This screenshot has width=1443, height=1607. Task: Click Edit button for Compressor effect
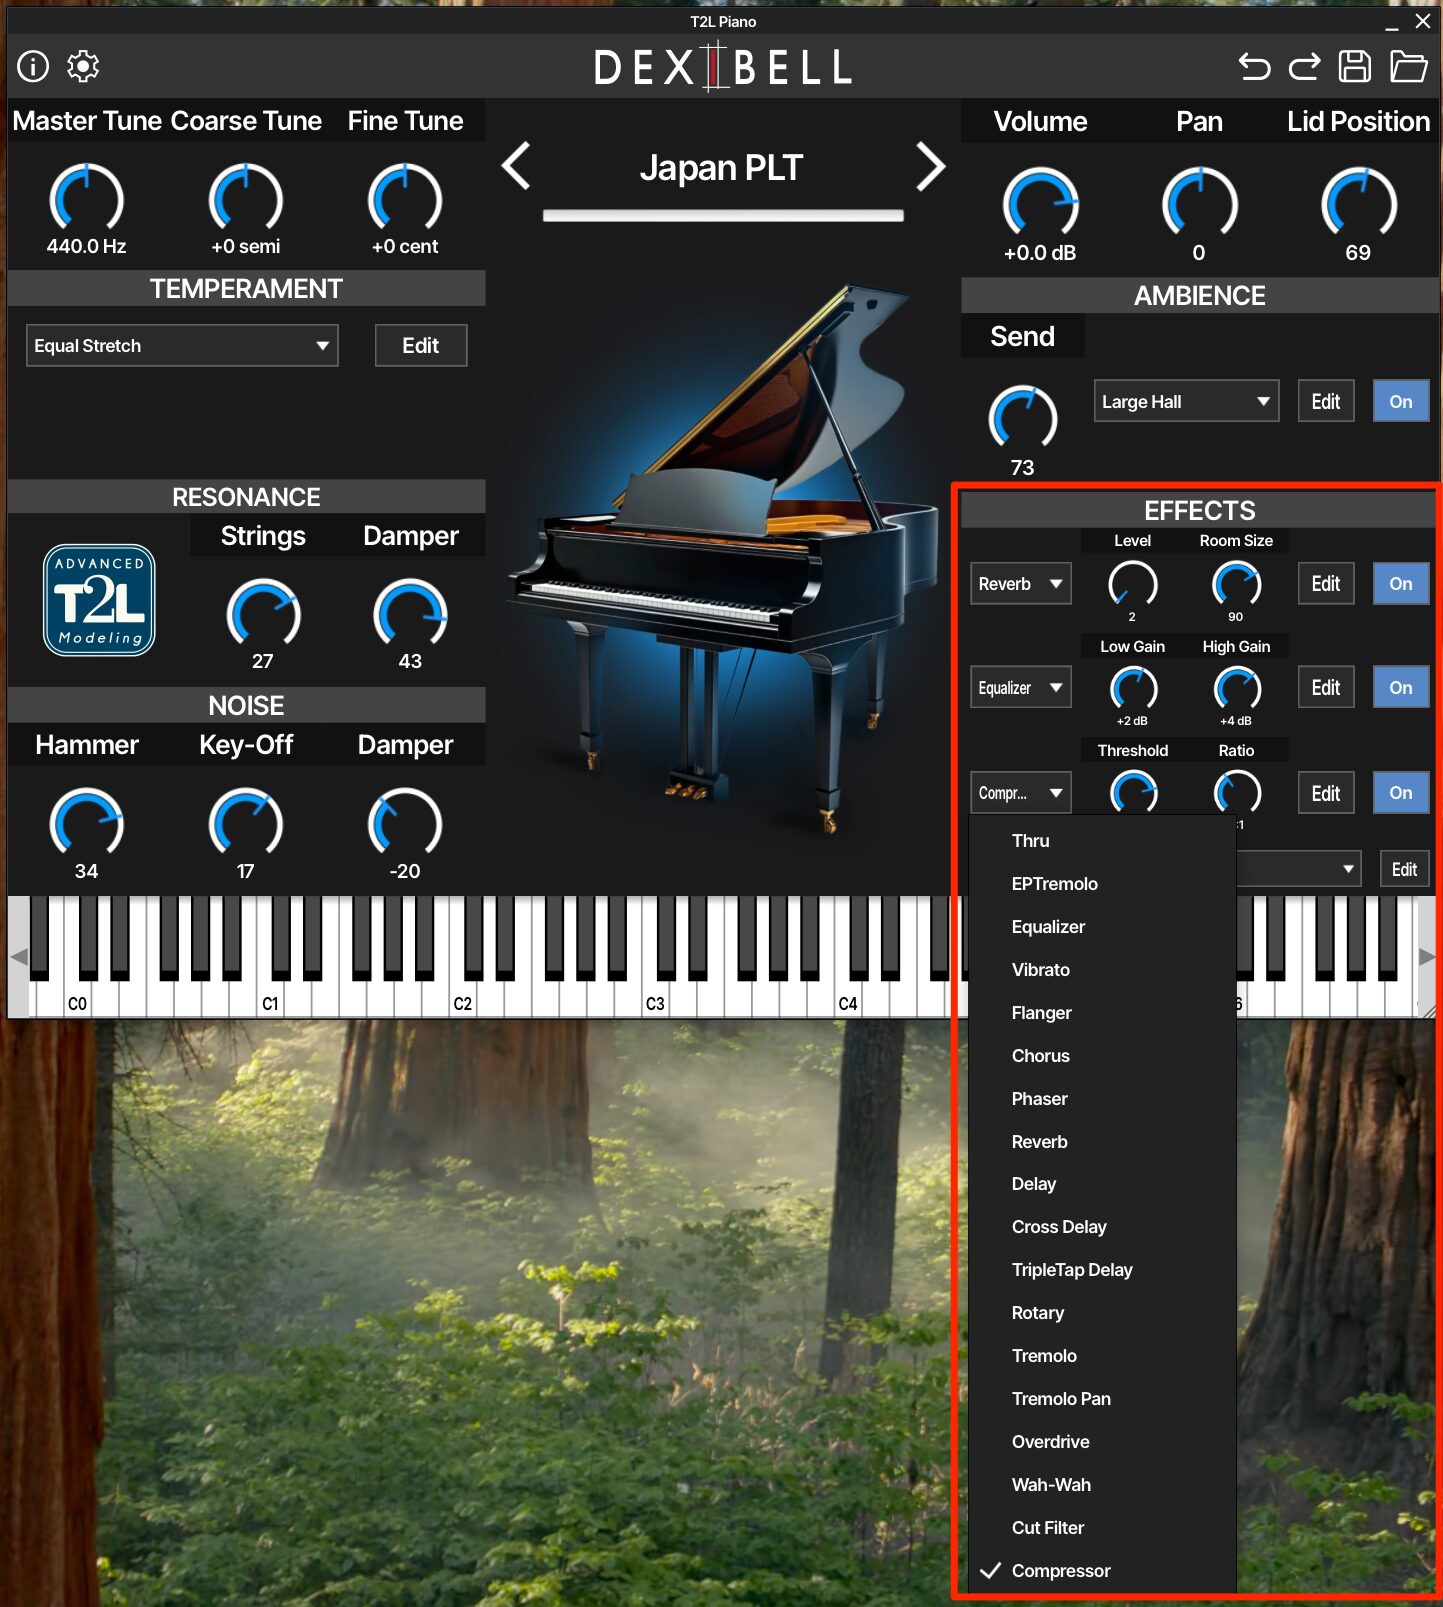pyautogui.click(x=1325, y=793)
